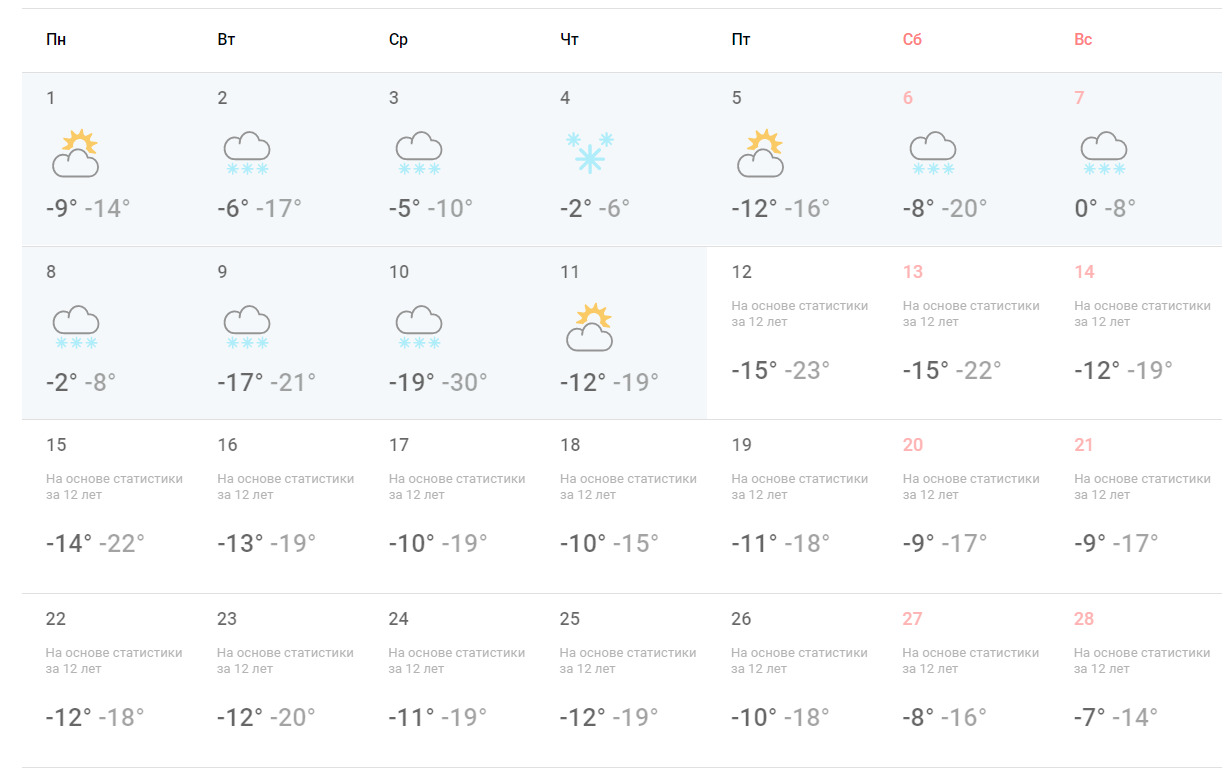Click the partly sunny icon for day 1

click(75, 153)
